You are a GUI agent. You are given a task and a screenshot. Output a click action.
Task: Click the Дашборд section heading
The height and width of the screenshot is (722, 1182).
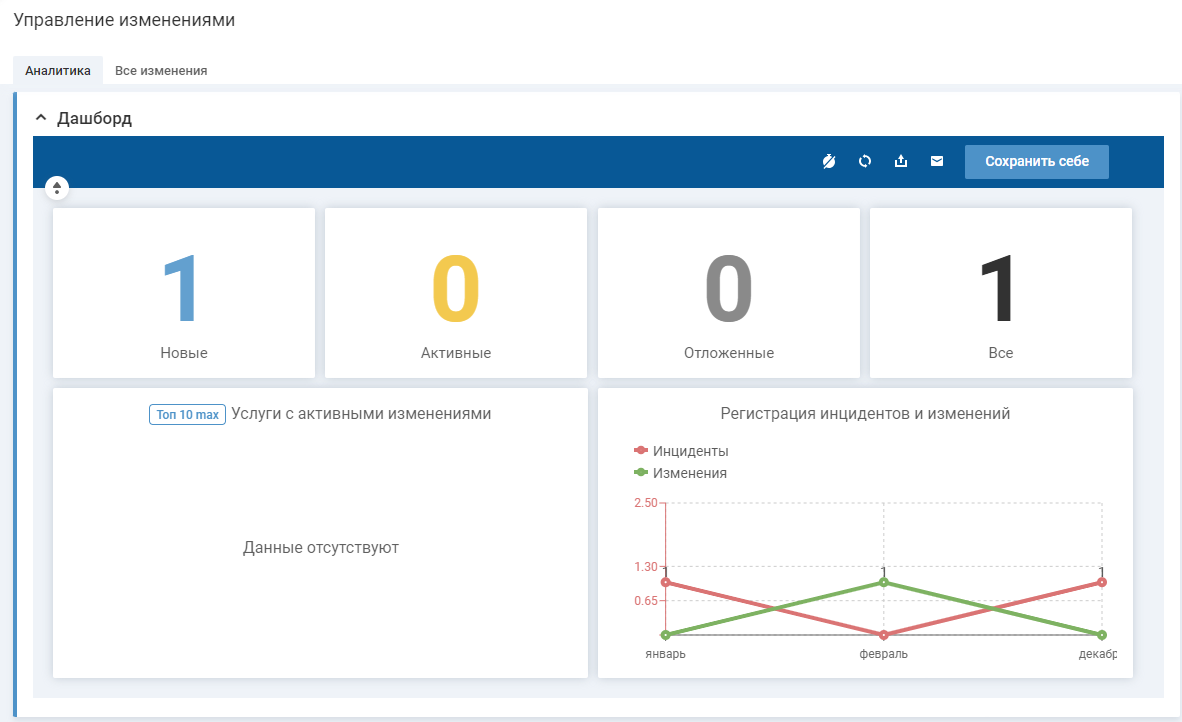(x=94, y=118)
